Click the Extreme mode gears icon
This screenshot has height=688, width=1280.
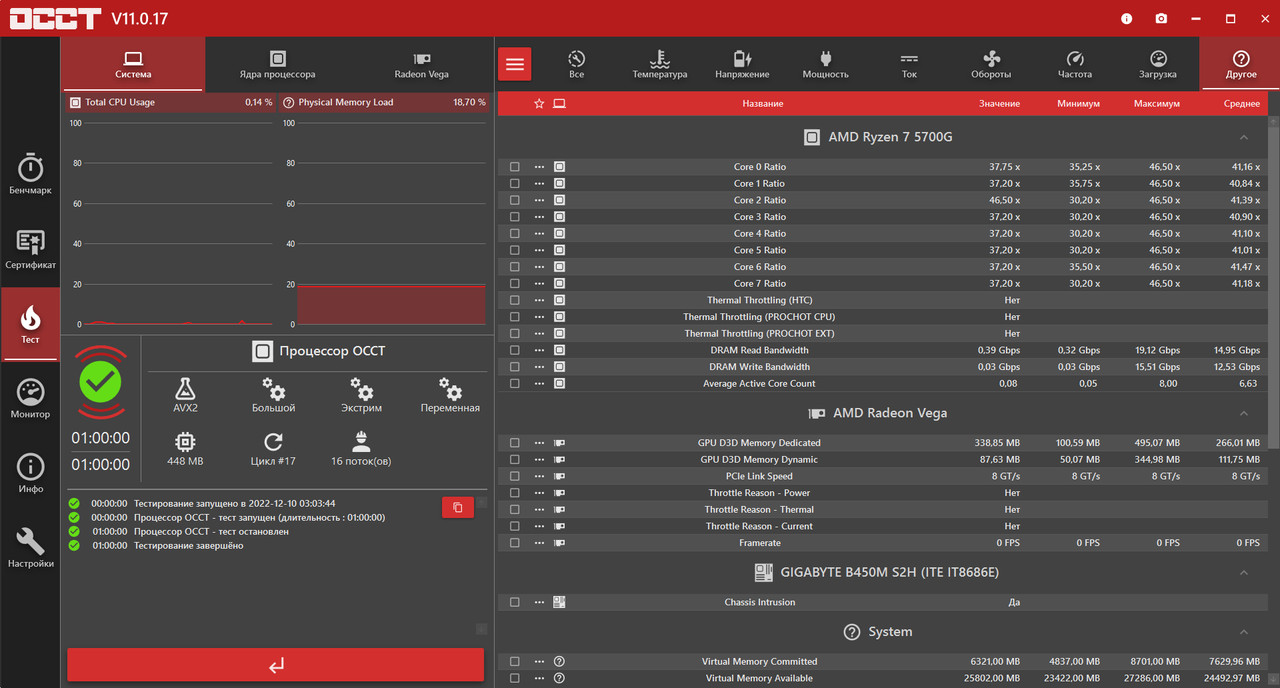tap(361, 388)
